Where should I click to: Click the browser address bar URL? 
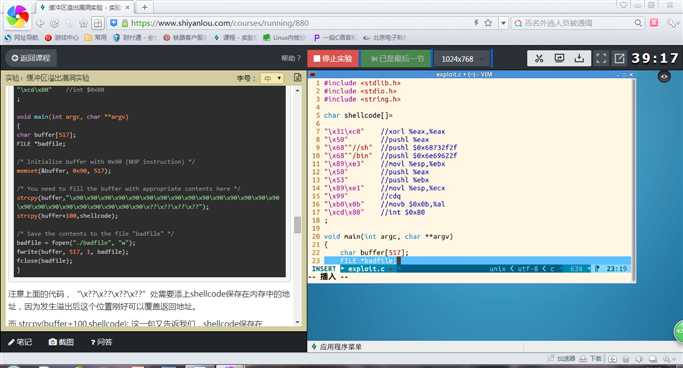220,23
